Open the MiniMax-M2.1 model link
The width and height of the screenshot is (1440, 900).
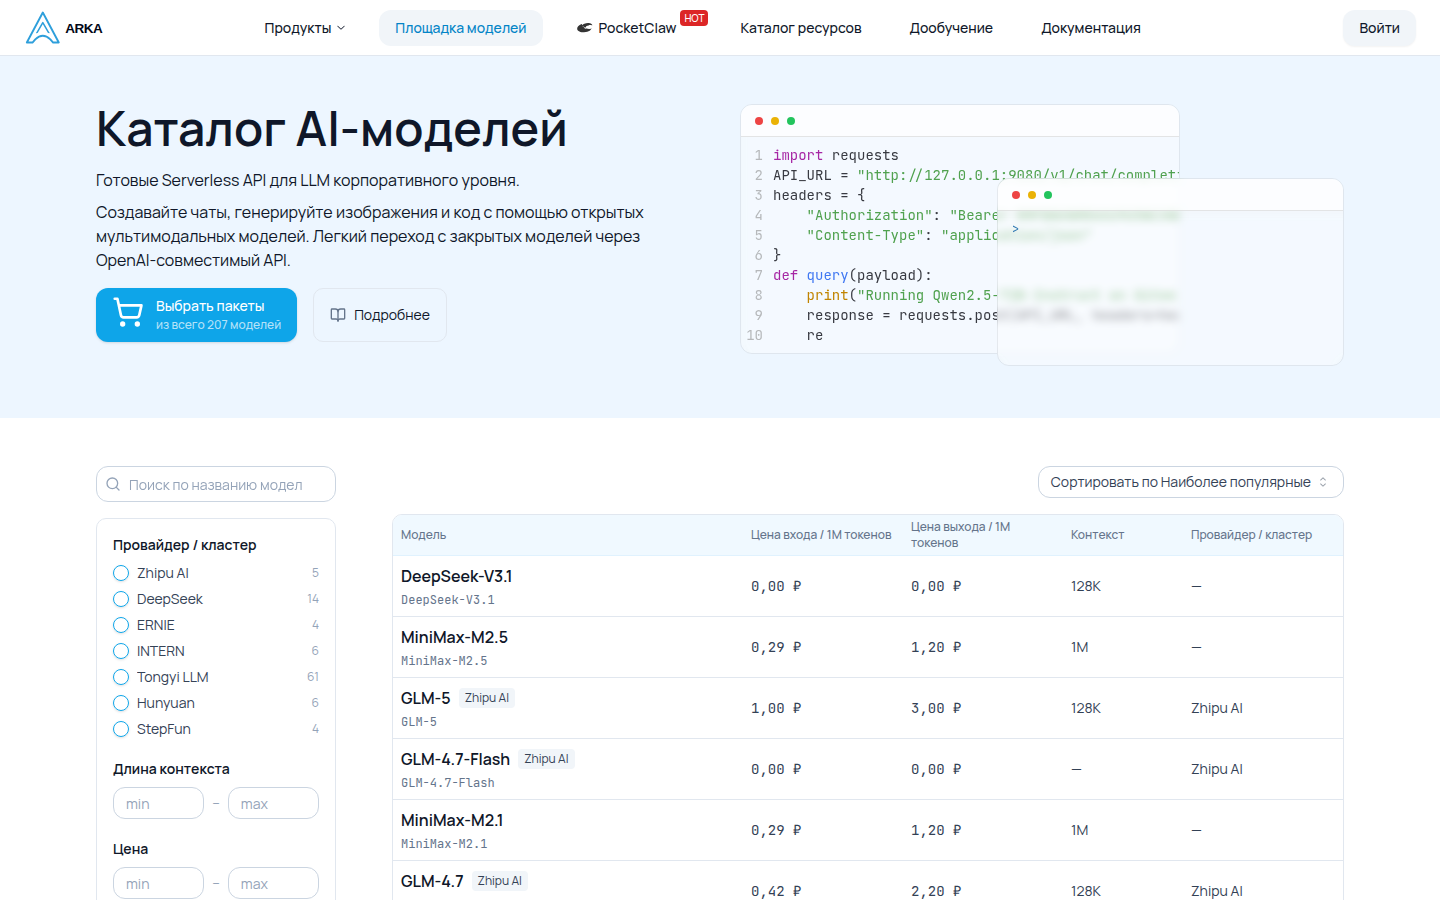point(452,820)
